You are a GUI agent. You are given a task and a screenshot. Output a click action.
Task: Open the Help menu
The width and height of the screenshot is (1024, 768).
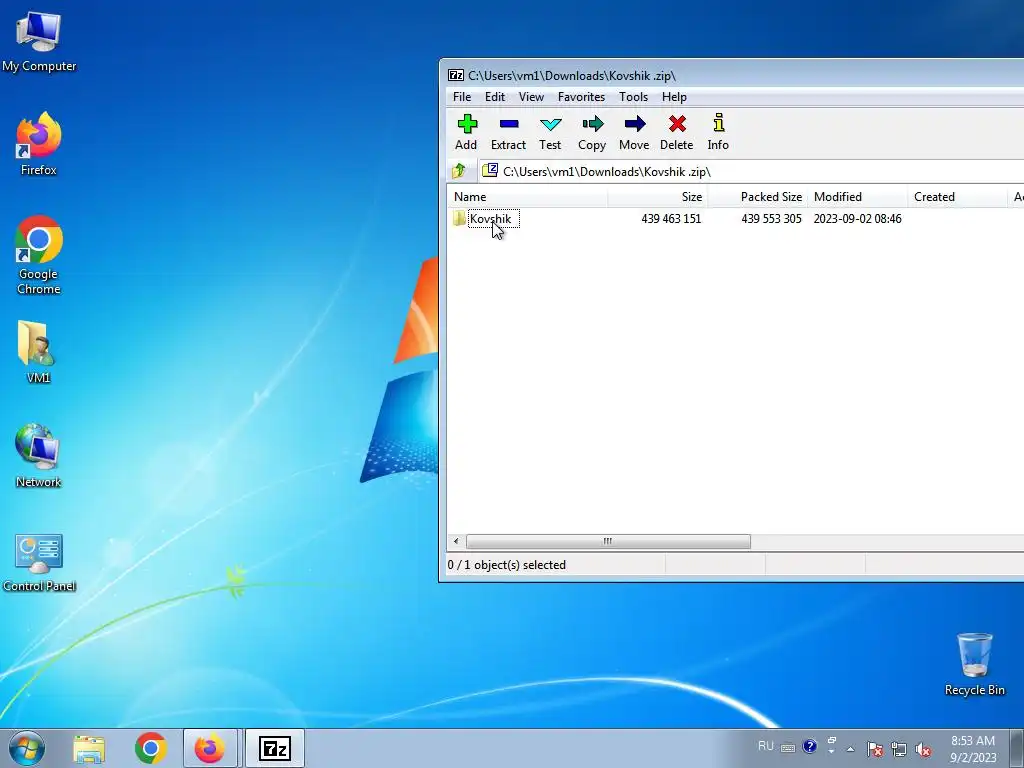674,97
